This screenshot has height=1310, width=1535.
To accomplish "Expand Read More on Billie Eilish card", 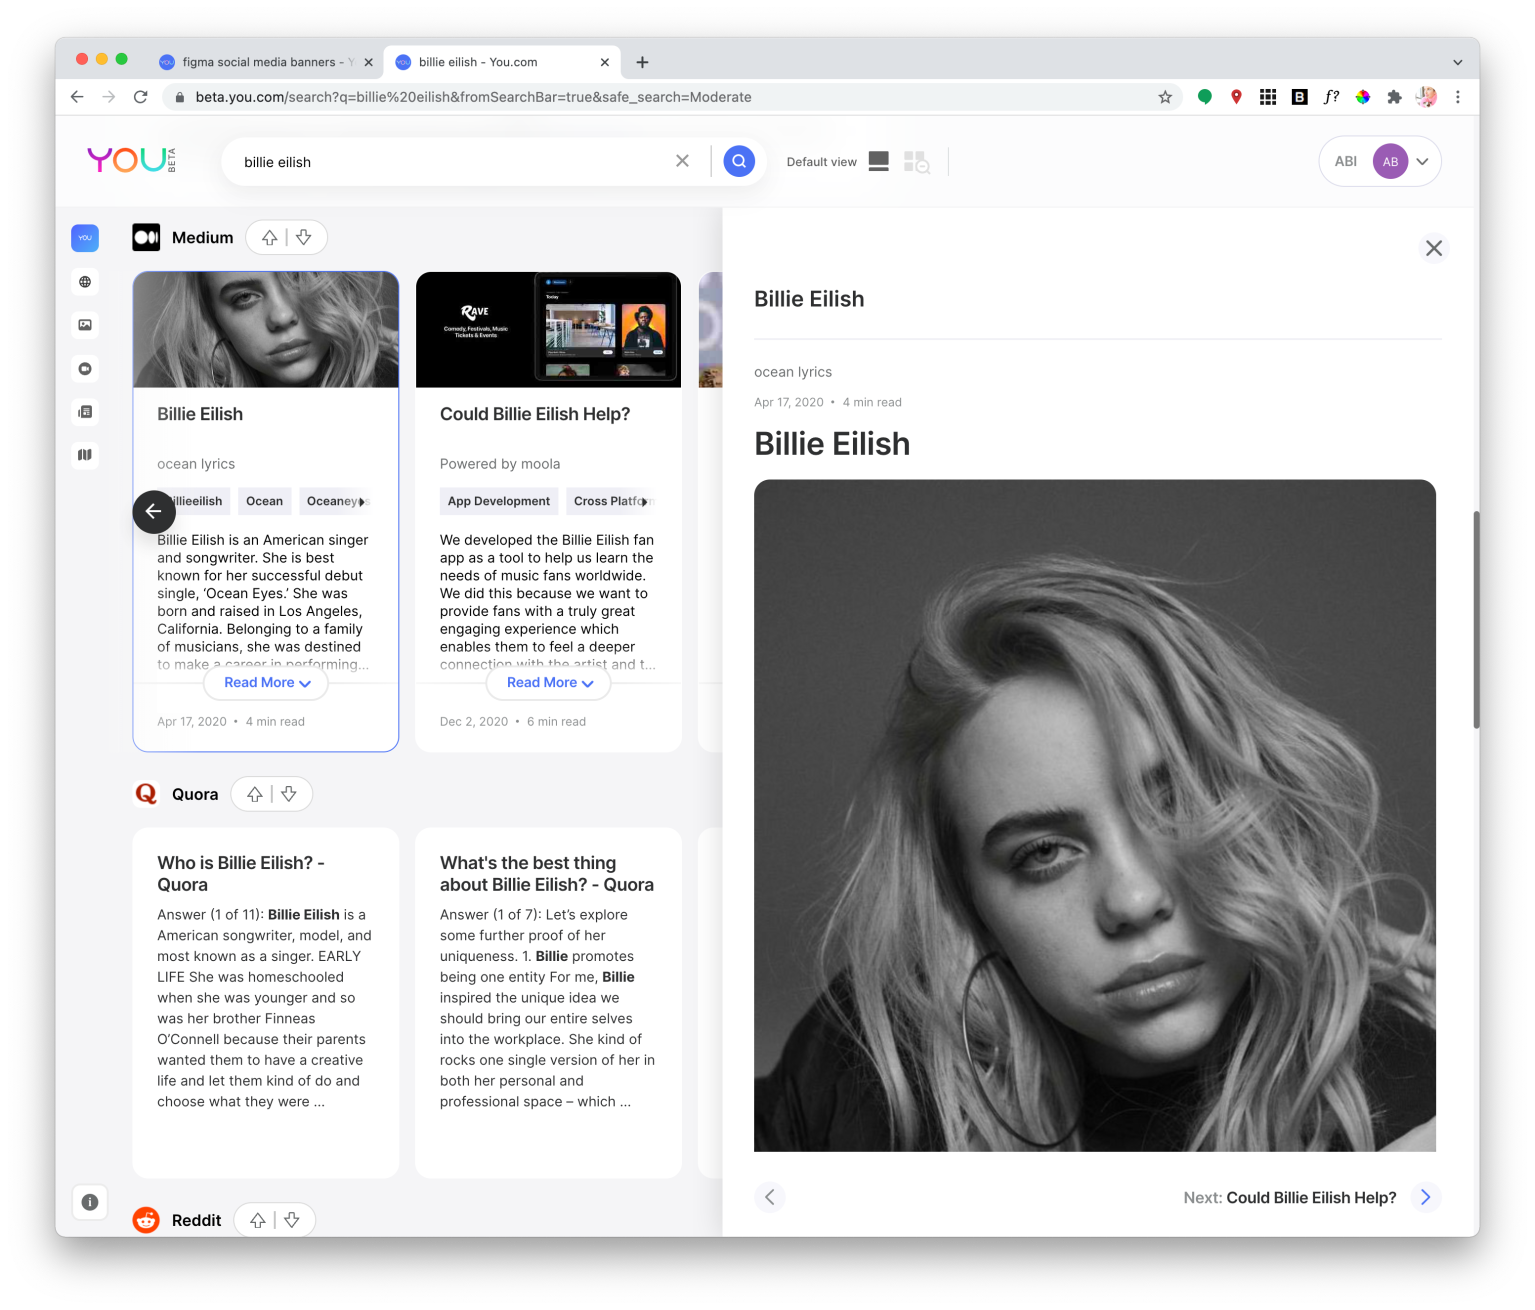I will coord(266,683).
